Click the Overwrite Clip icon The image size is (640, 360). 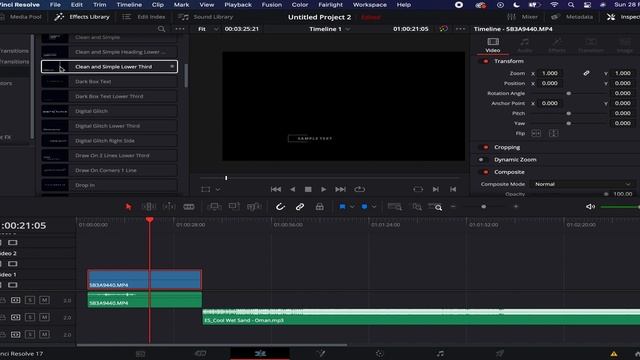(234, 207)
